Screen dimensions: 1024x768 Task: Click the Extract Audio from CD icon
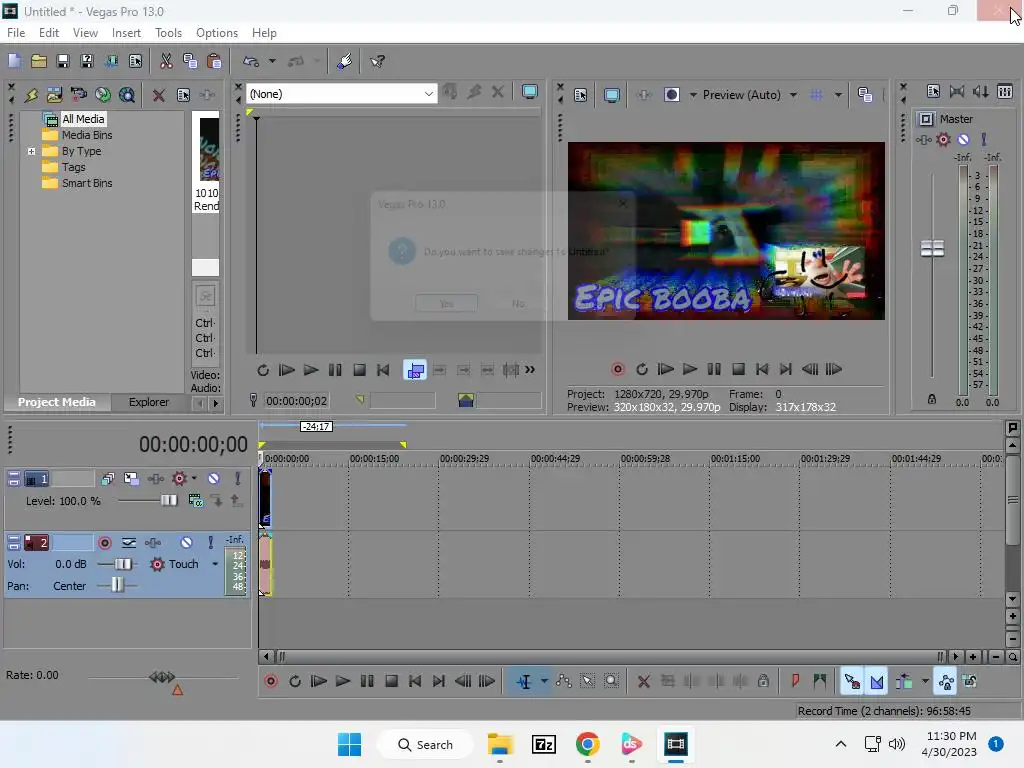103,95
